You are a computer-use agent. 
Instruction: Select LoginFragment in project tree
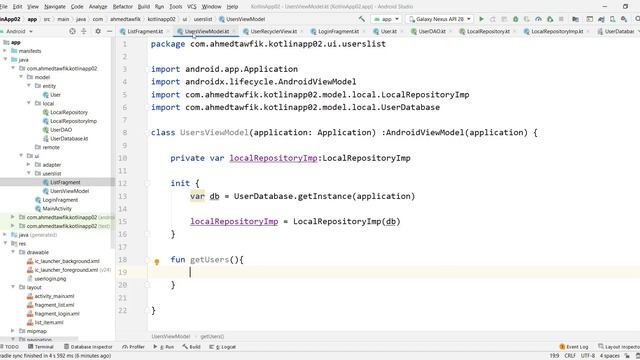[x=60, y=200]
